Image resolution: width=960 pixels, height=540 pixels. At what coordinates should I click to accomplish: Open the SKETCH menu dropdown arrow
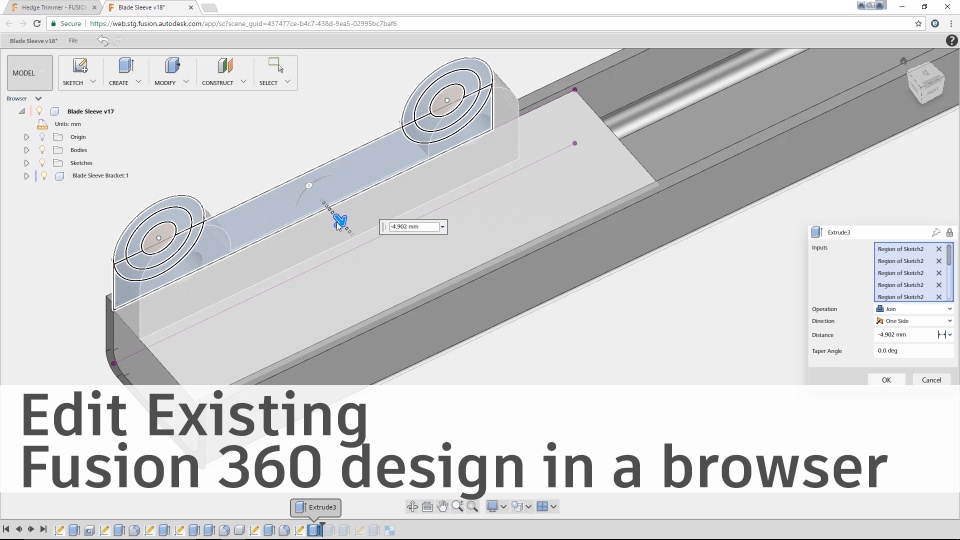pyautogui.click(x=93, y=81)
